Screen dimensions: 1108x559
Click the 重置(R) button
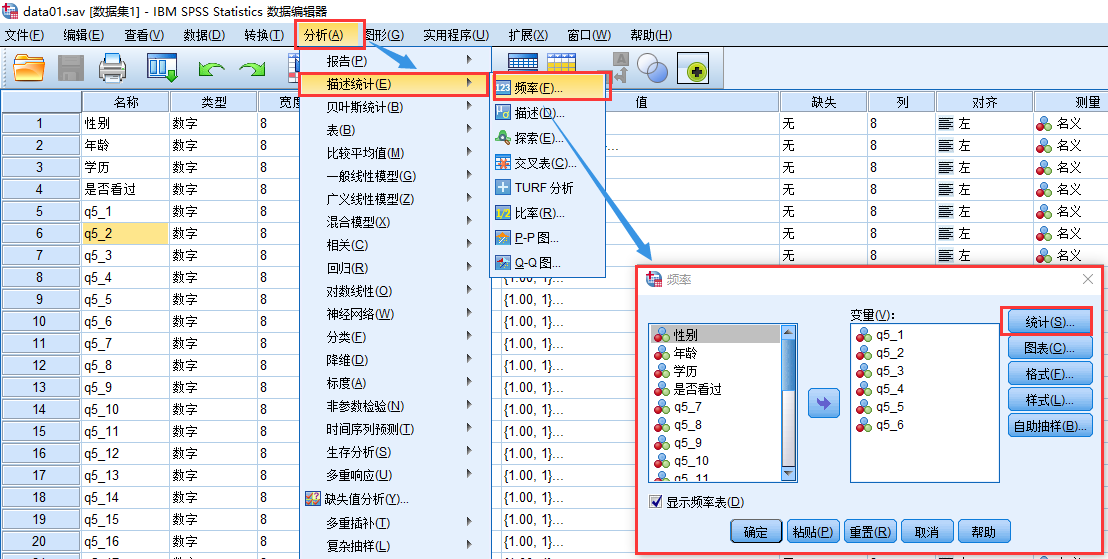(x=870, y=531)
